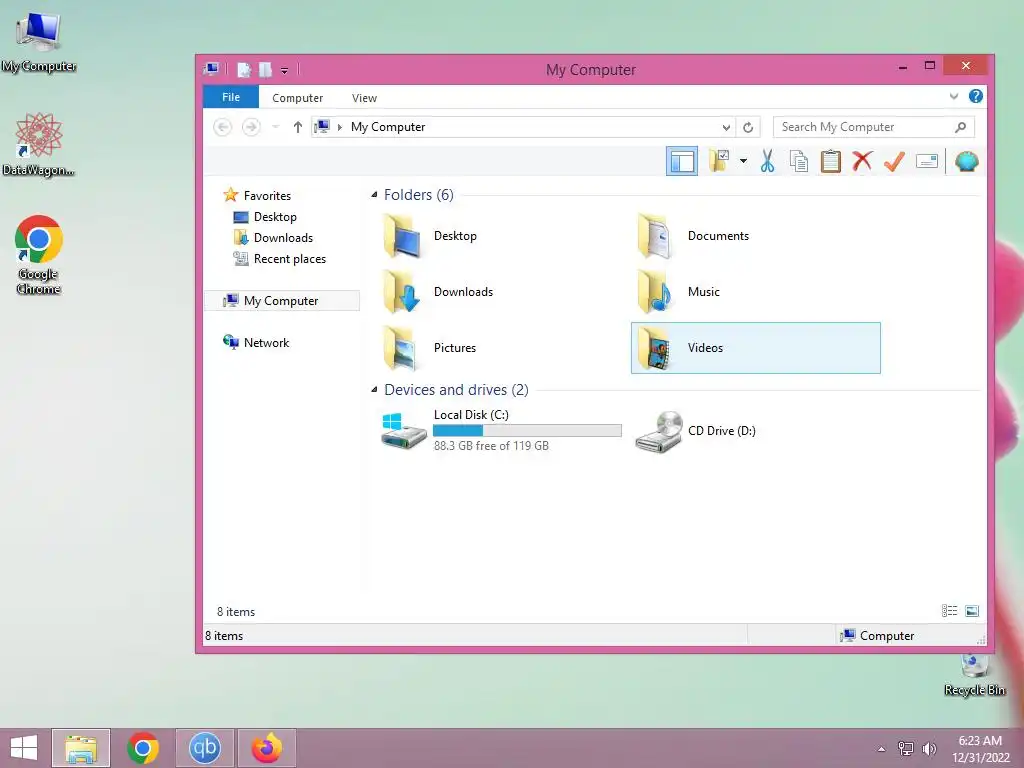Click the orange checkmark Properties icon

coord(894,161)
